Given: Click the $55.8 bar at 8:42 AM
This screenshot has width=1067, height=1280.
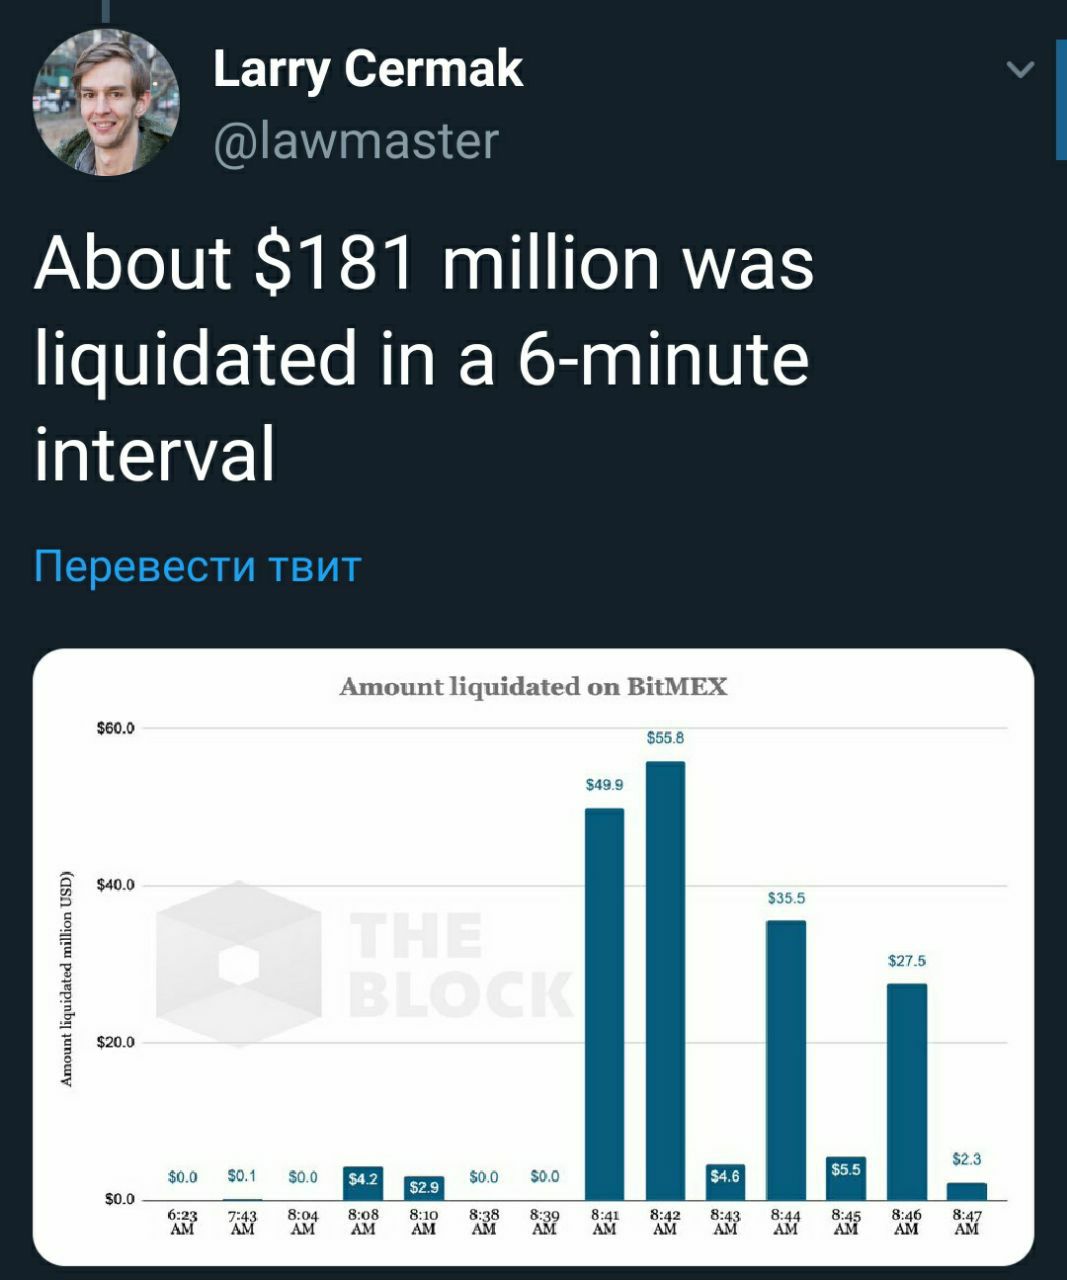Looking at the screenshot, I should [665, 980].
